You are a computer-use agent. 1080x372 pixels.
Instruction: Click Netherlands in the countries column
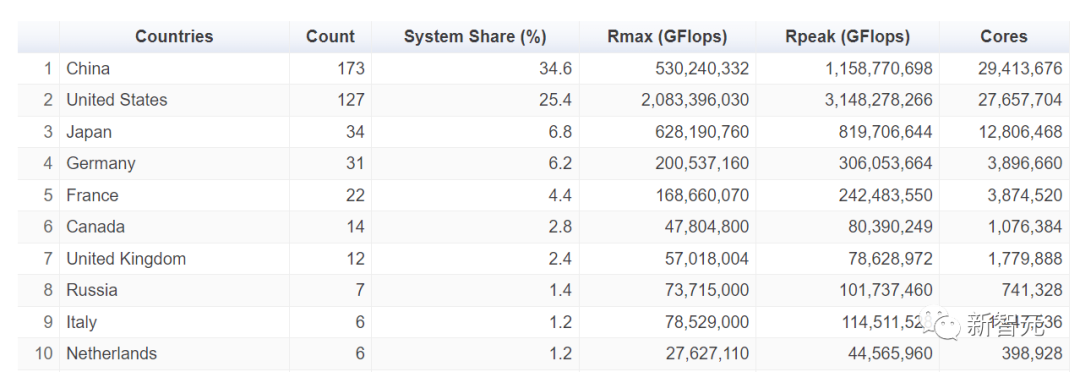112,353
